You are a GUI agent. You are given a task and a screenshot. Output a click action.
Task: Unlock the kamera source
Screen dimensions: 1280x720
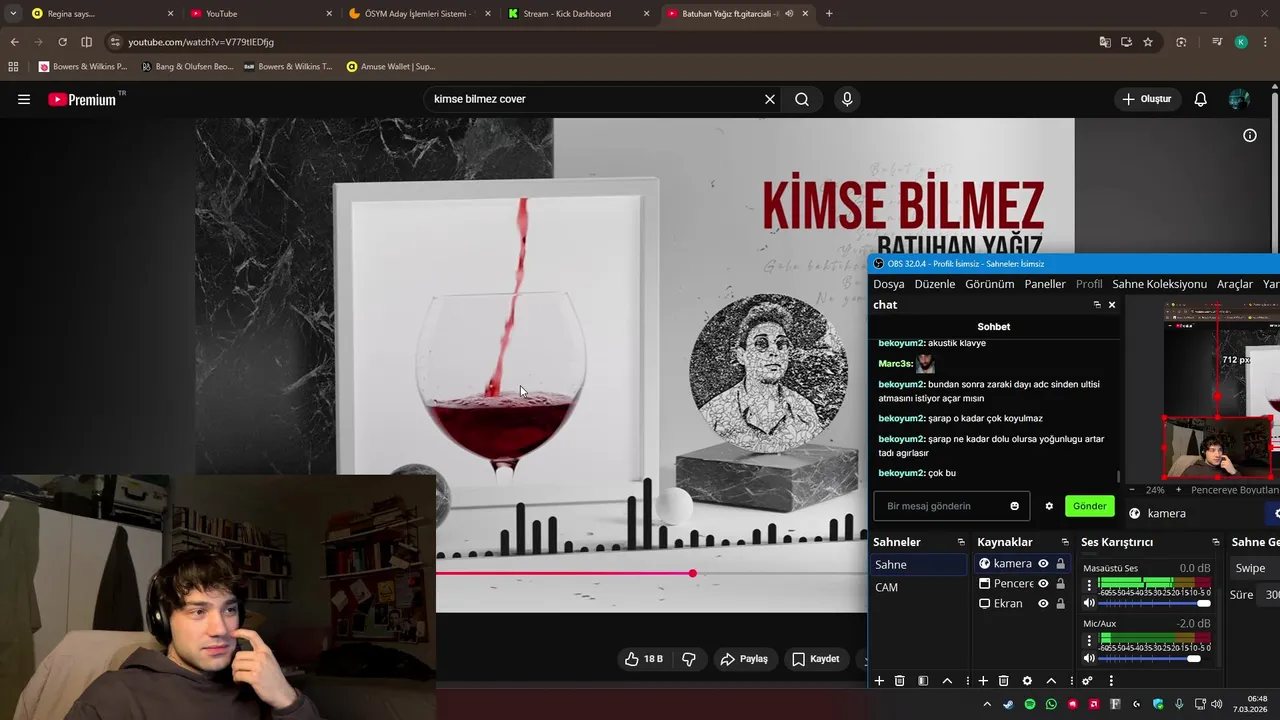pos(1061,564)
